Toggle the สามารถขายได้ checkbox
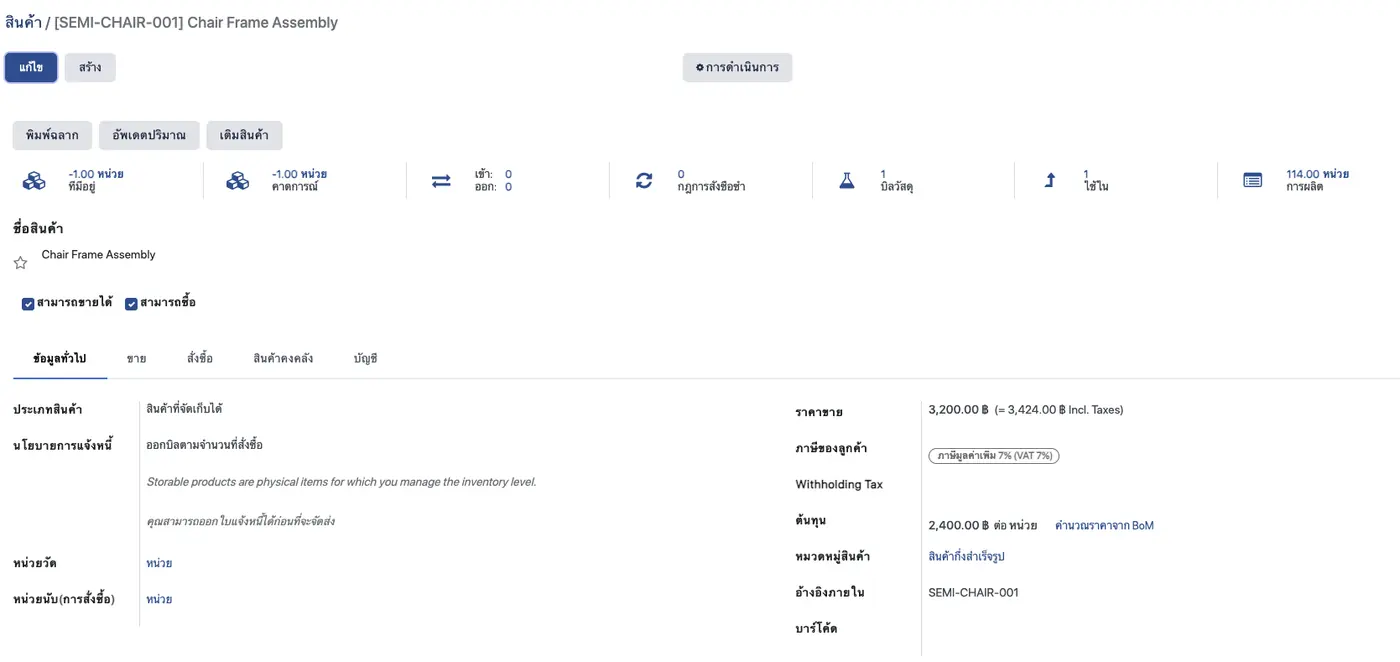 click(x=28, y=304)
